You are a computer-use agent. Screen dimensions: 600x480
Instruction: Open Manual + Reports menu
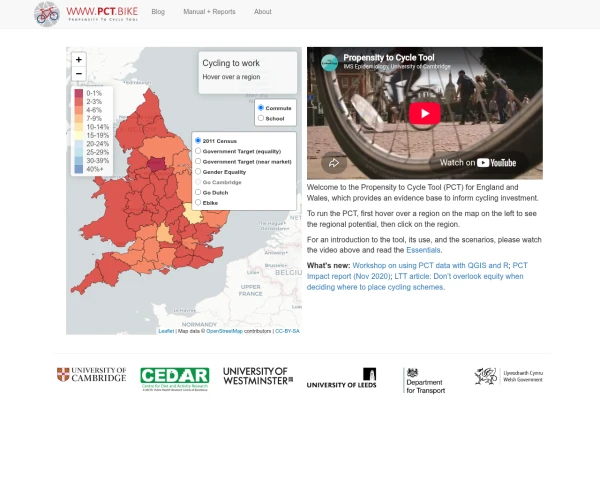[209, 12]
